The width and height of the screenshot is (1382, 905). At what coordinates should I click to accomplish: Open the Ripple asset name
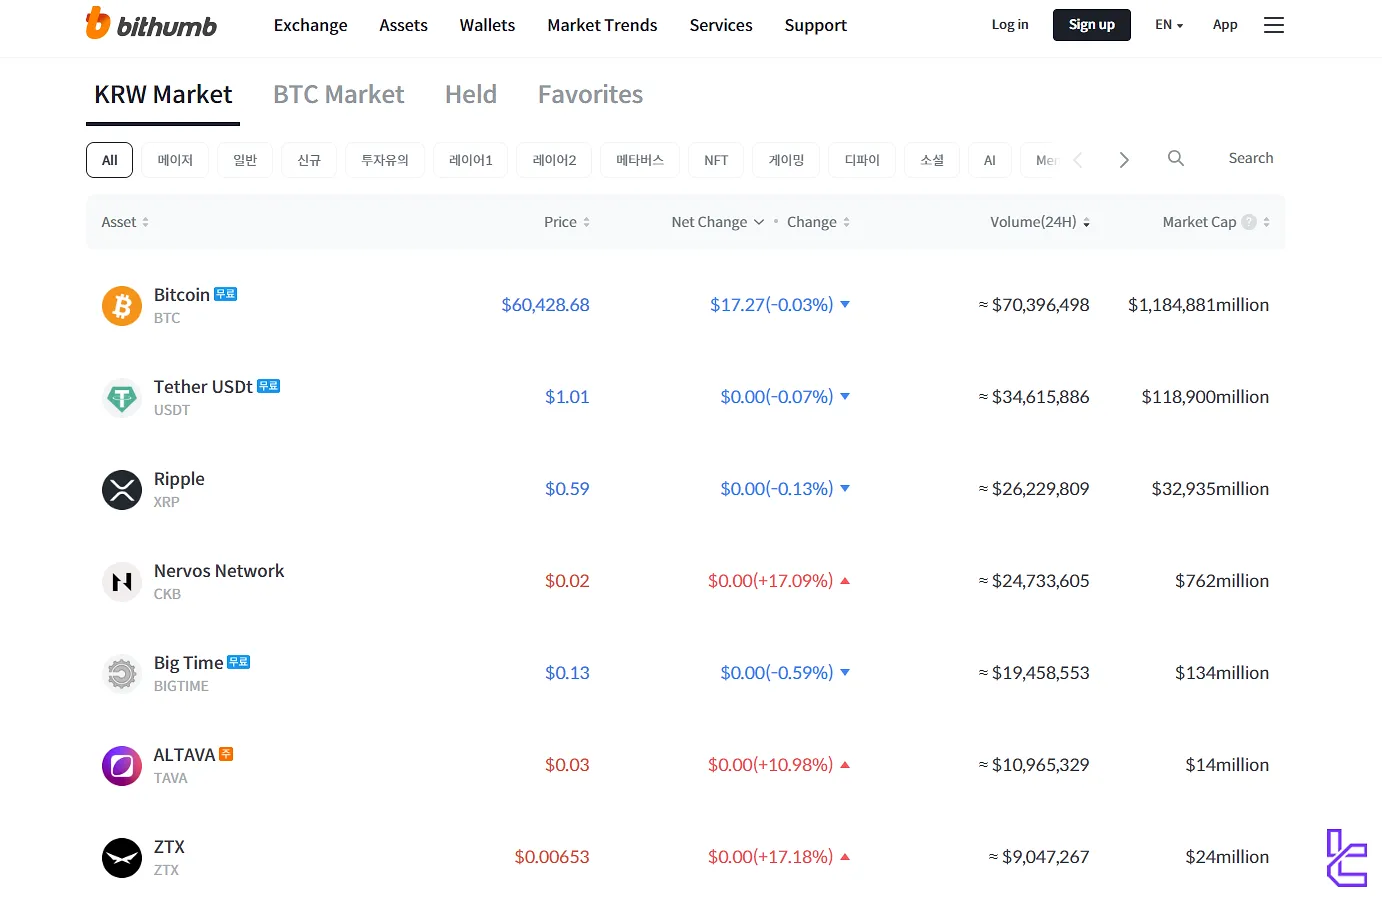(179, 479)
